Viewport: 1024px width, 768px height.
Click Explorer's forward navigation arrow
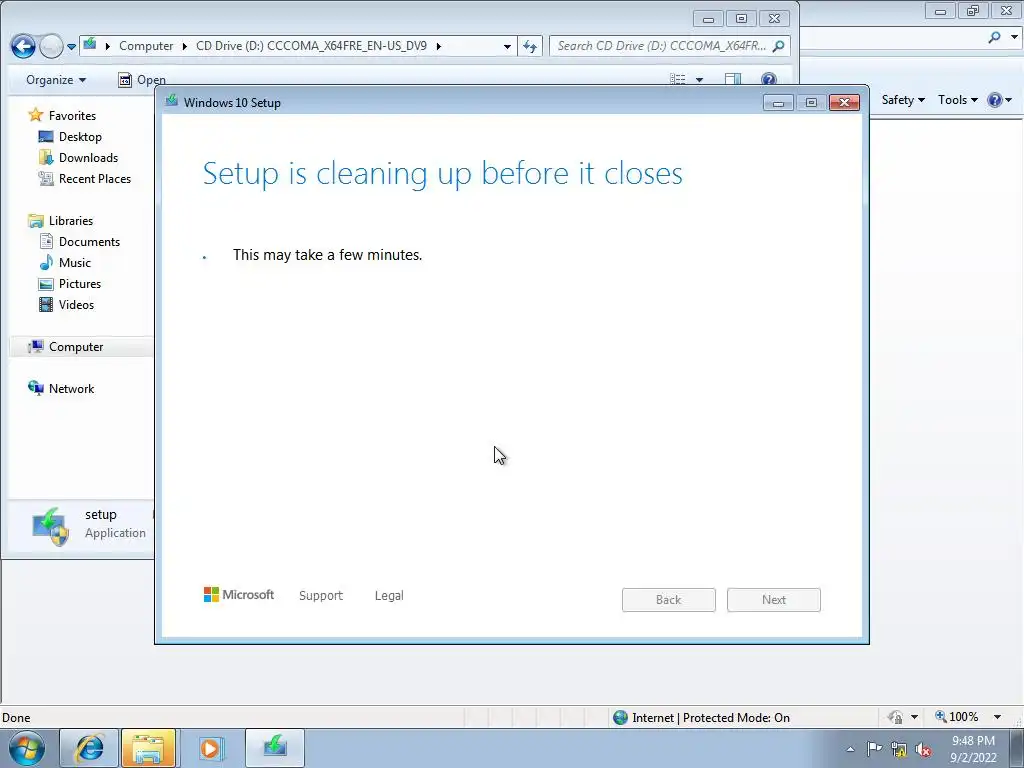tap(51, 46)
